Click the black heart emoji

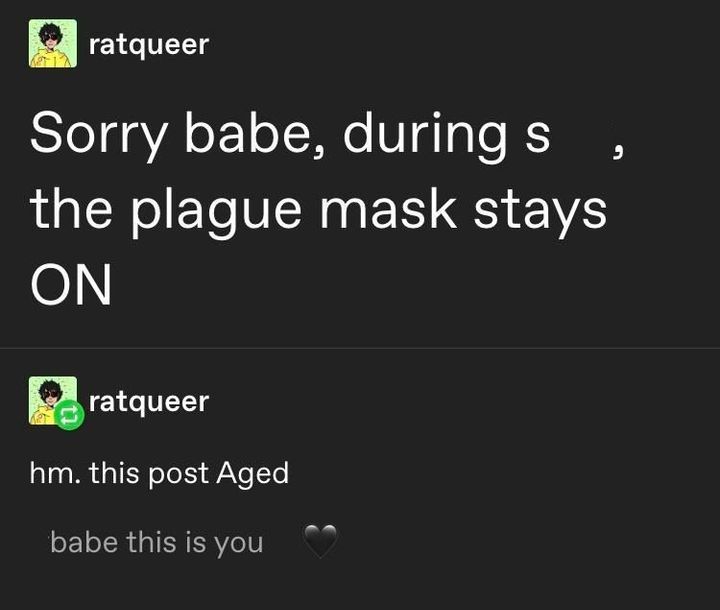pyautogui.click(x=321, y=541)
